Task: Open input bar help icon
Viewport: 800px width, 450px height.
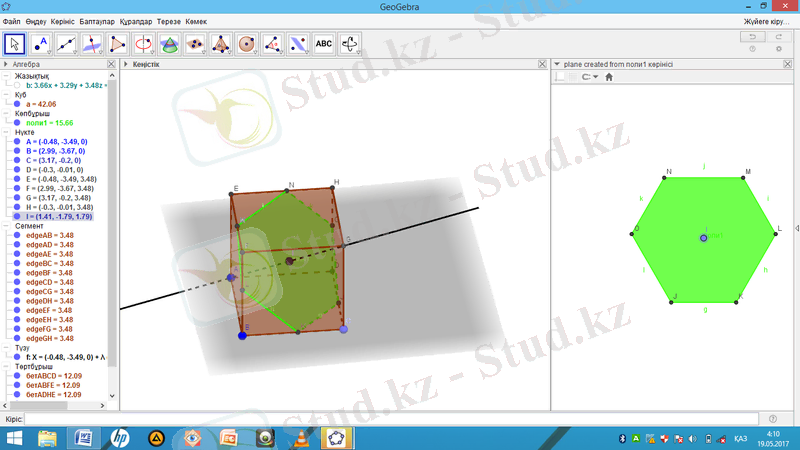Action: click(773, 419)
